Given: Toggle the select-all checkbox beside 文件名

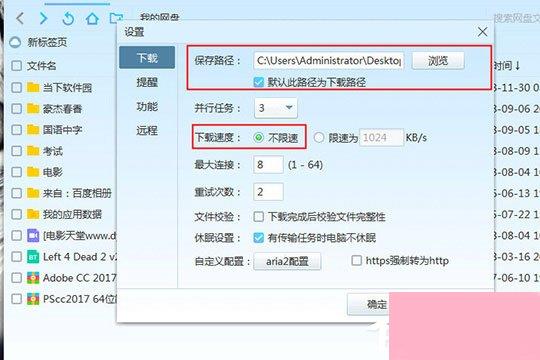Looking at the screenshot, I should (x=16, y=65).
